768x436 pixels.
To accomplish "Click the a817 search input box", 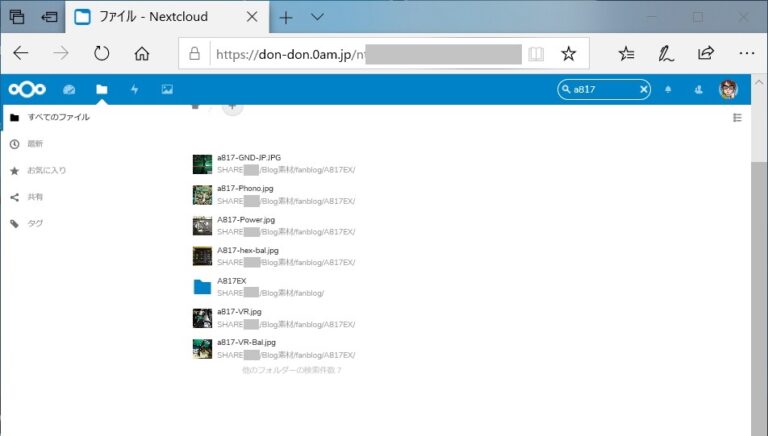I will pyautogui.click(x=604, y=89).
